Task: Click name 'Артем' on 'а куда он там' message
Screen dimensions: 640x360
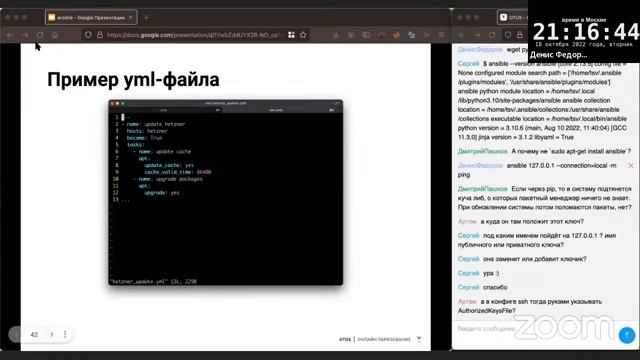Action: click(467, 222)
